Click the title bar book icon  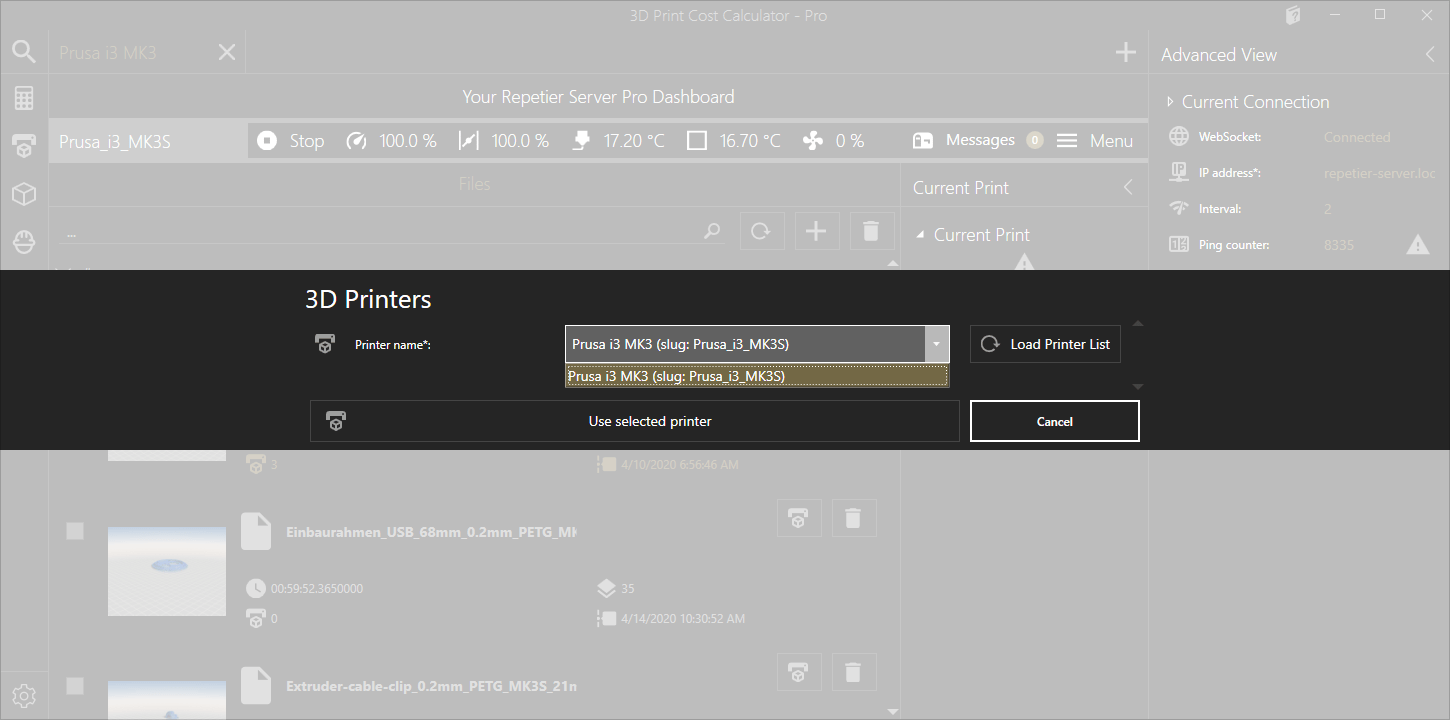1293,15
